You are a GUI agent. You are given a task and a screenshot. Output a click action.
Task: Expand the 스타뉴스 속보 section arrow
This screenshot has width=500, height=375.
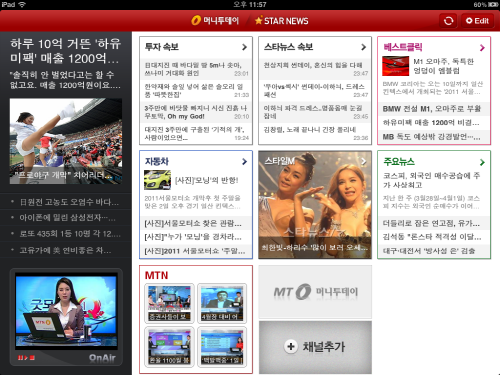(x=363, y=47)
